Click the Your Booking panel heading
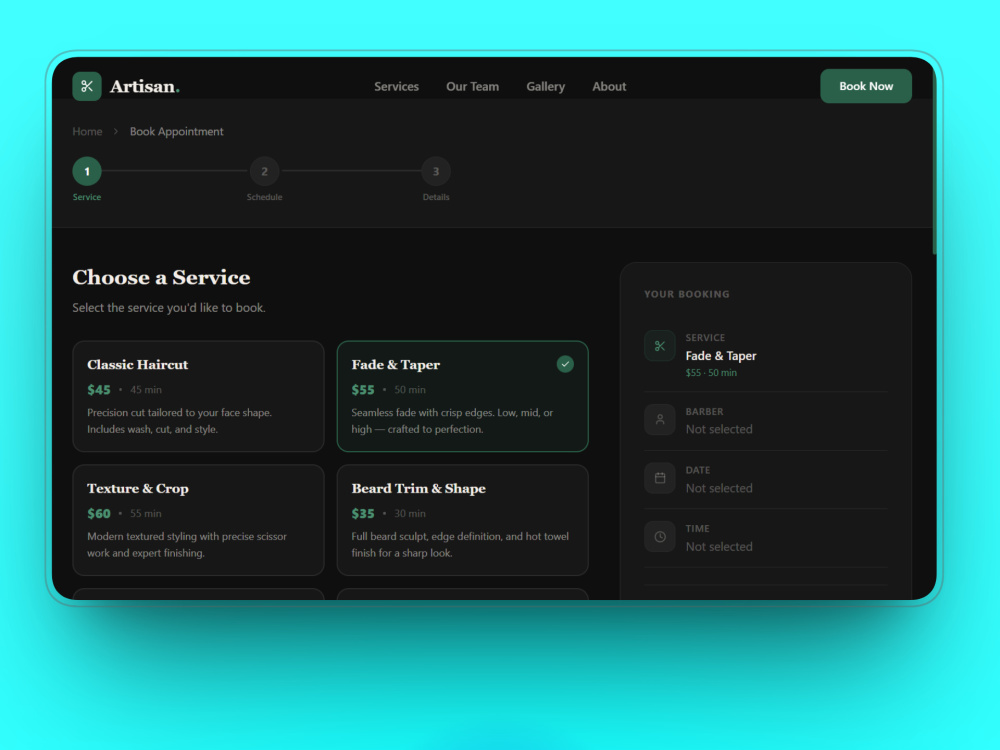The image size is (1000, 750). 687,294
